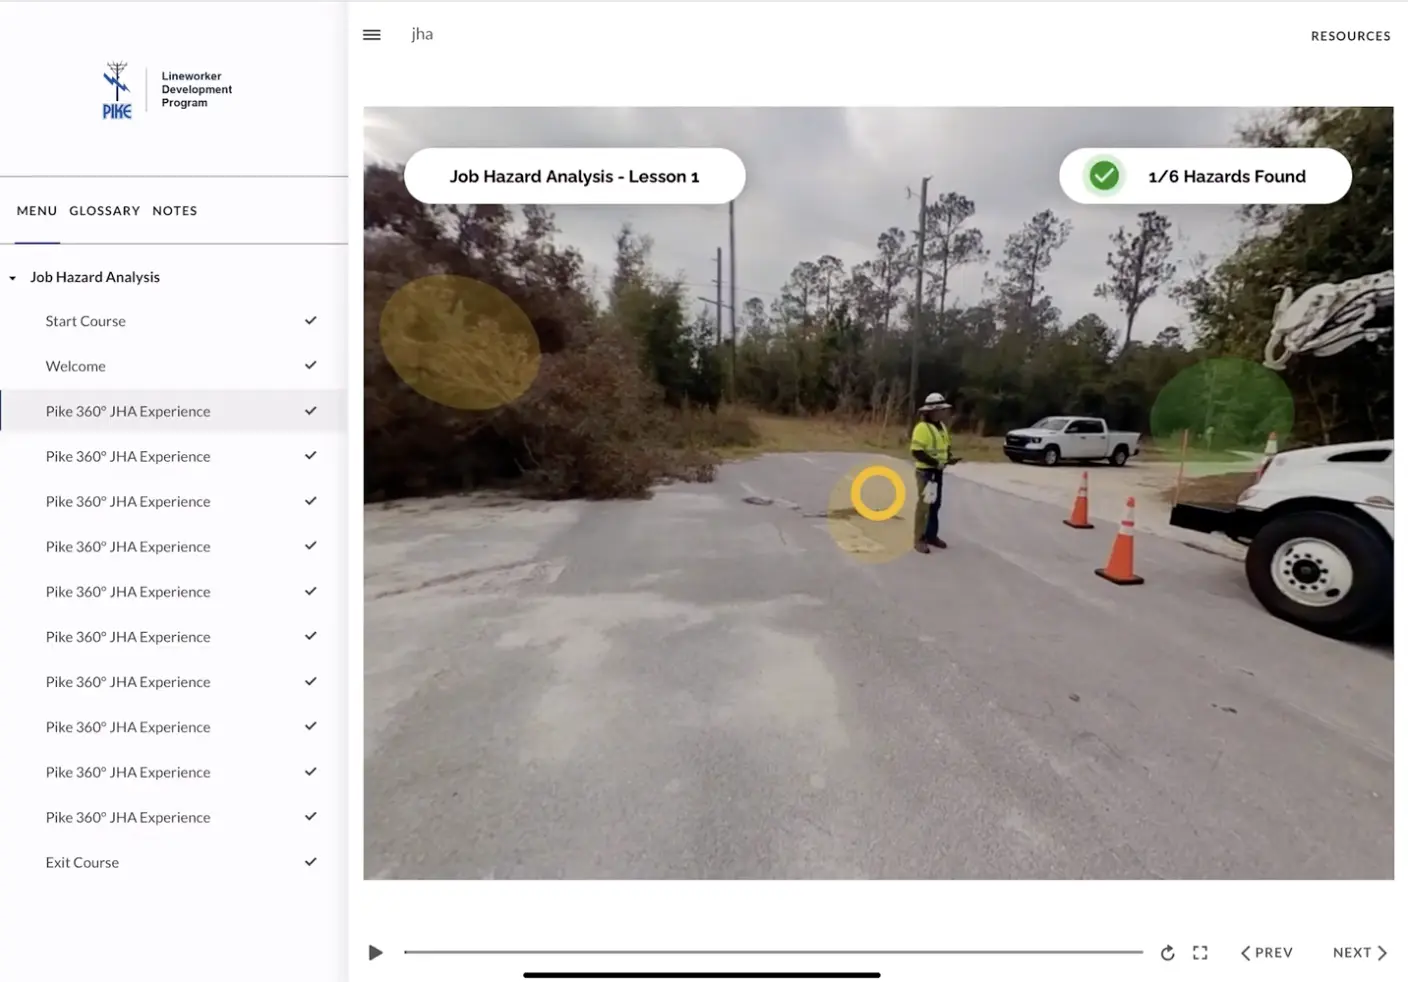Click the replay/restart icon near the seekbar
1408x982 pixels.
[1166, 952]
